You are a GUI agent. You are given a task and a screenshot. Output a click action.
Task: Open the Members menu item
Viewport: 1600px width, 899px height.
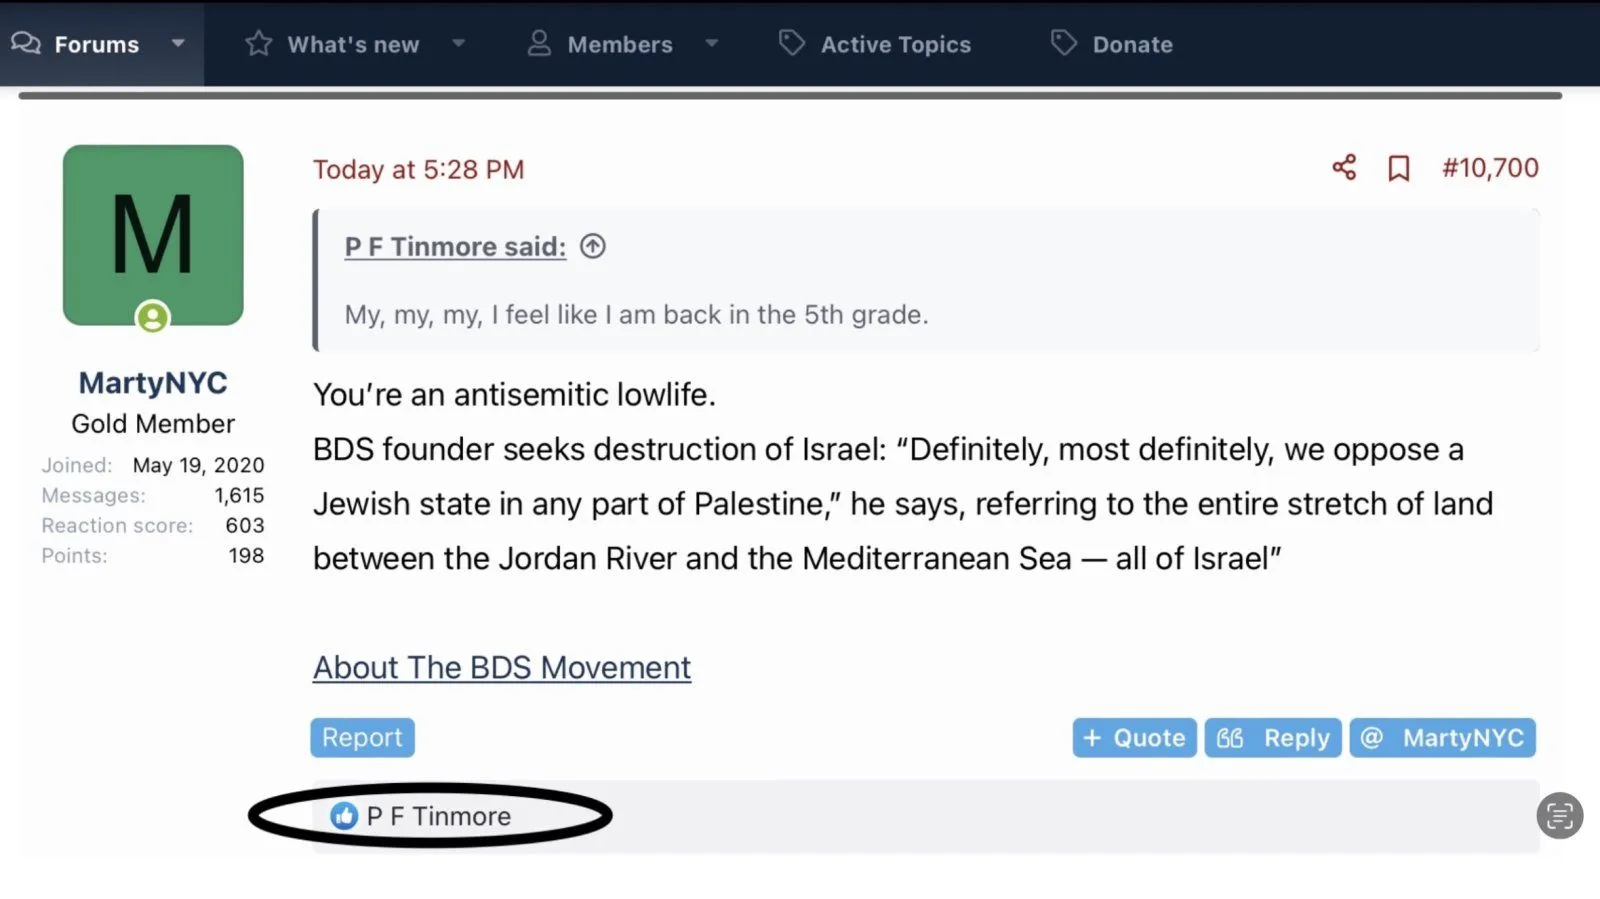pyautogui.click(x=619, y=44)
